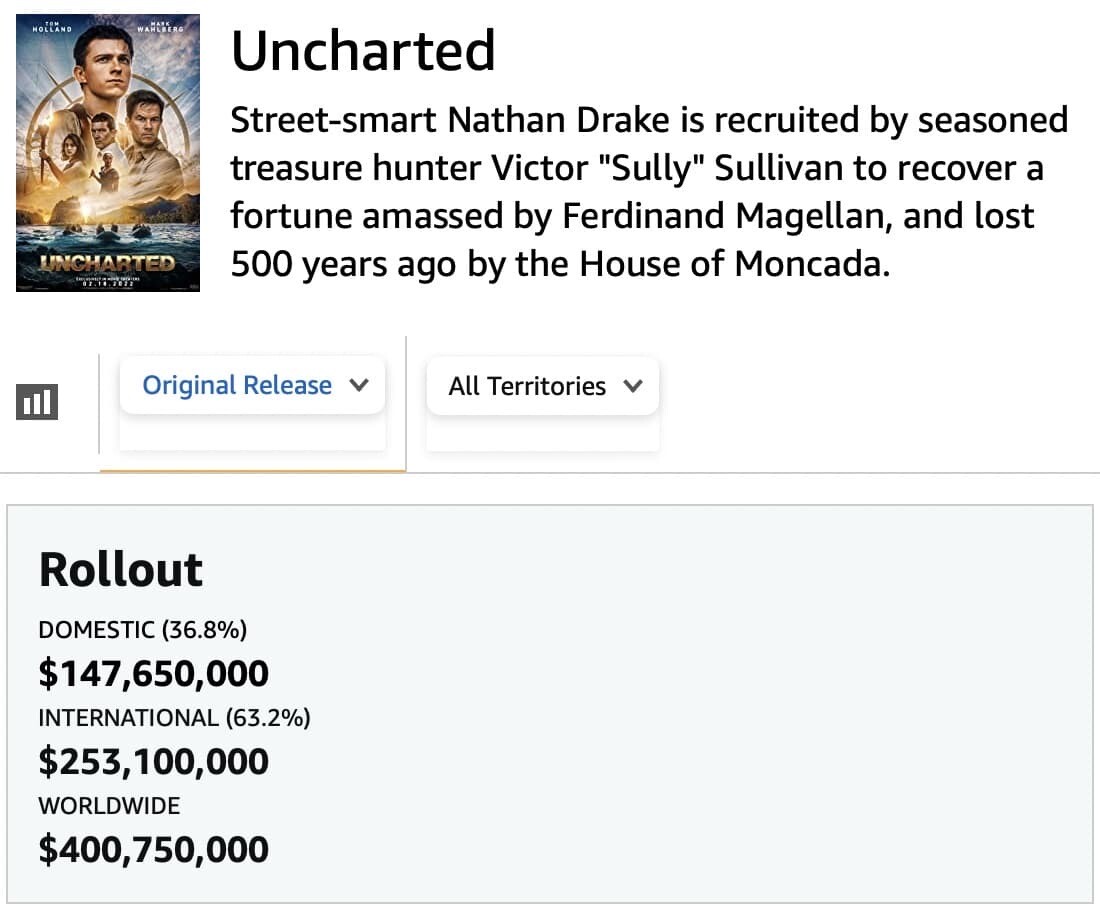Click the chevron arrow beside Original Release
1100x910 pixels.
click(359, 384)
